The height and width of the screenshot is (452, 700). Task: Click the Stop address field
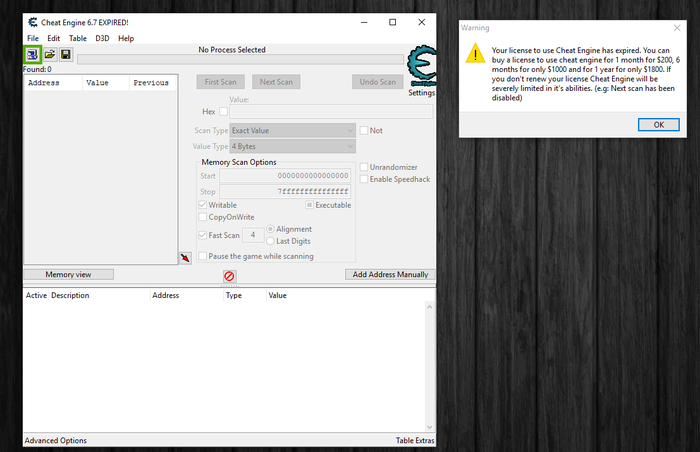click(285, 191)
